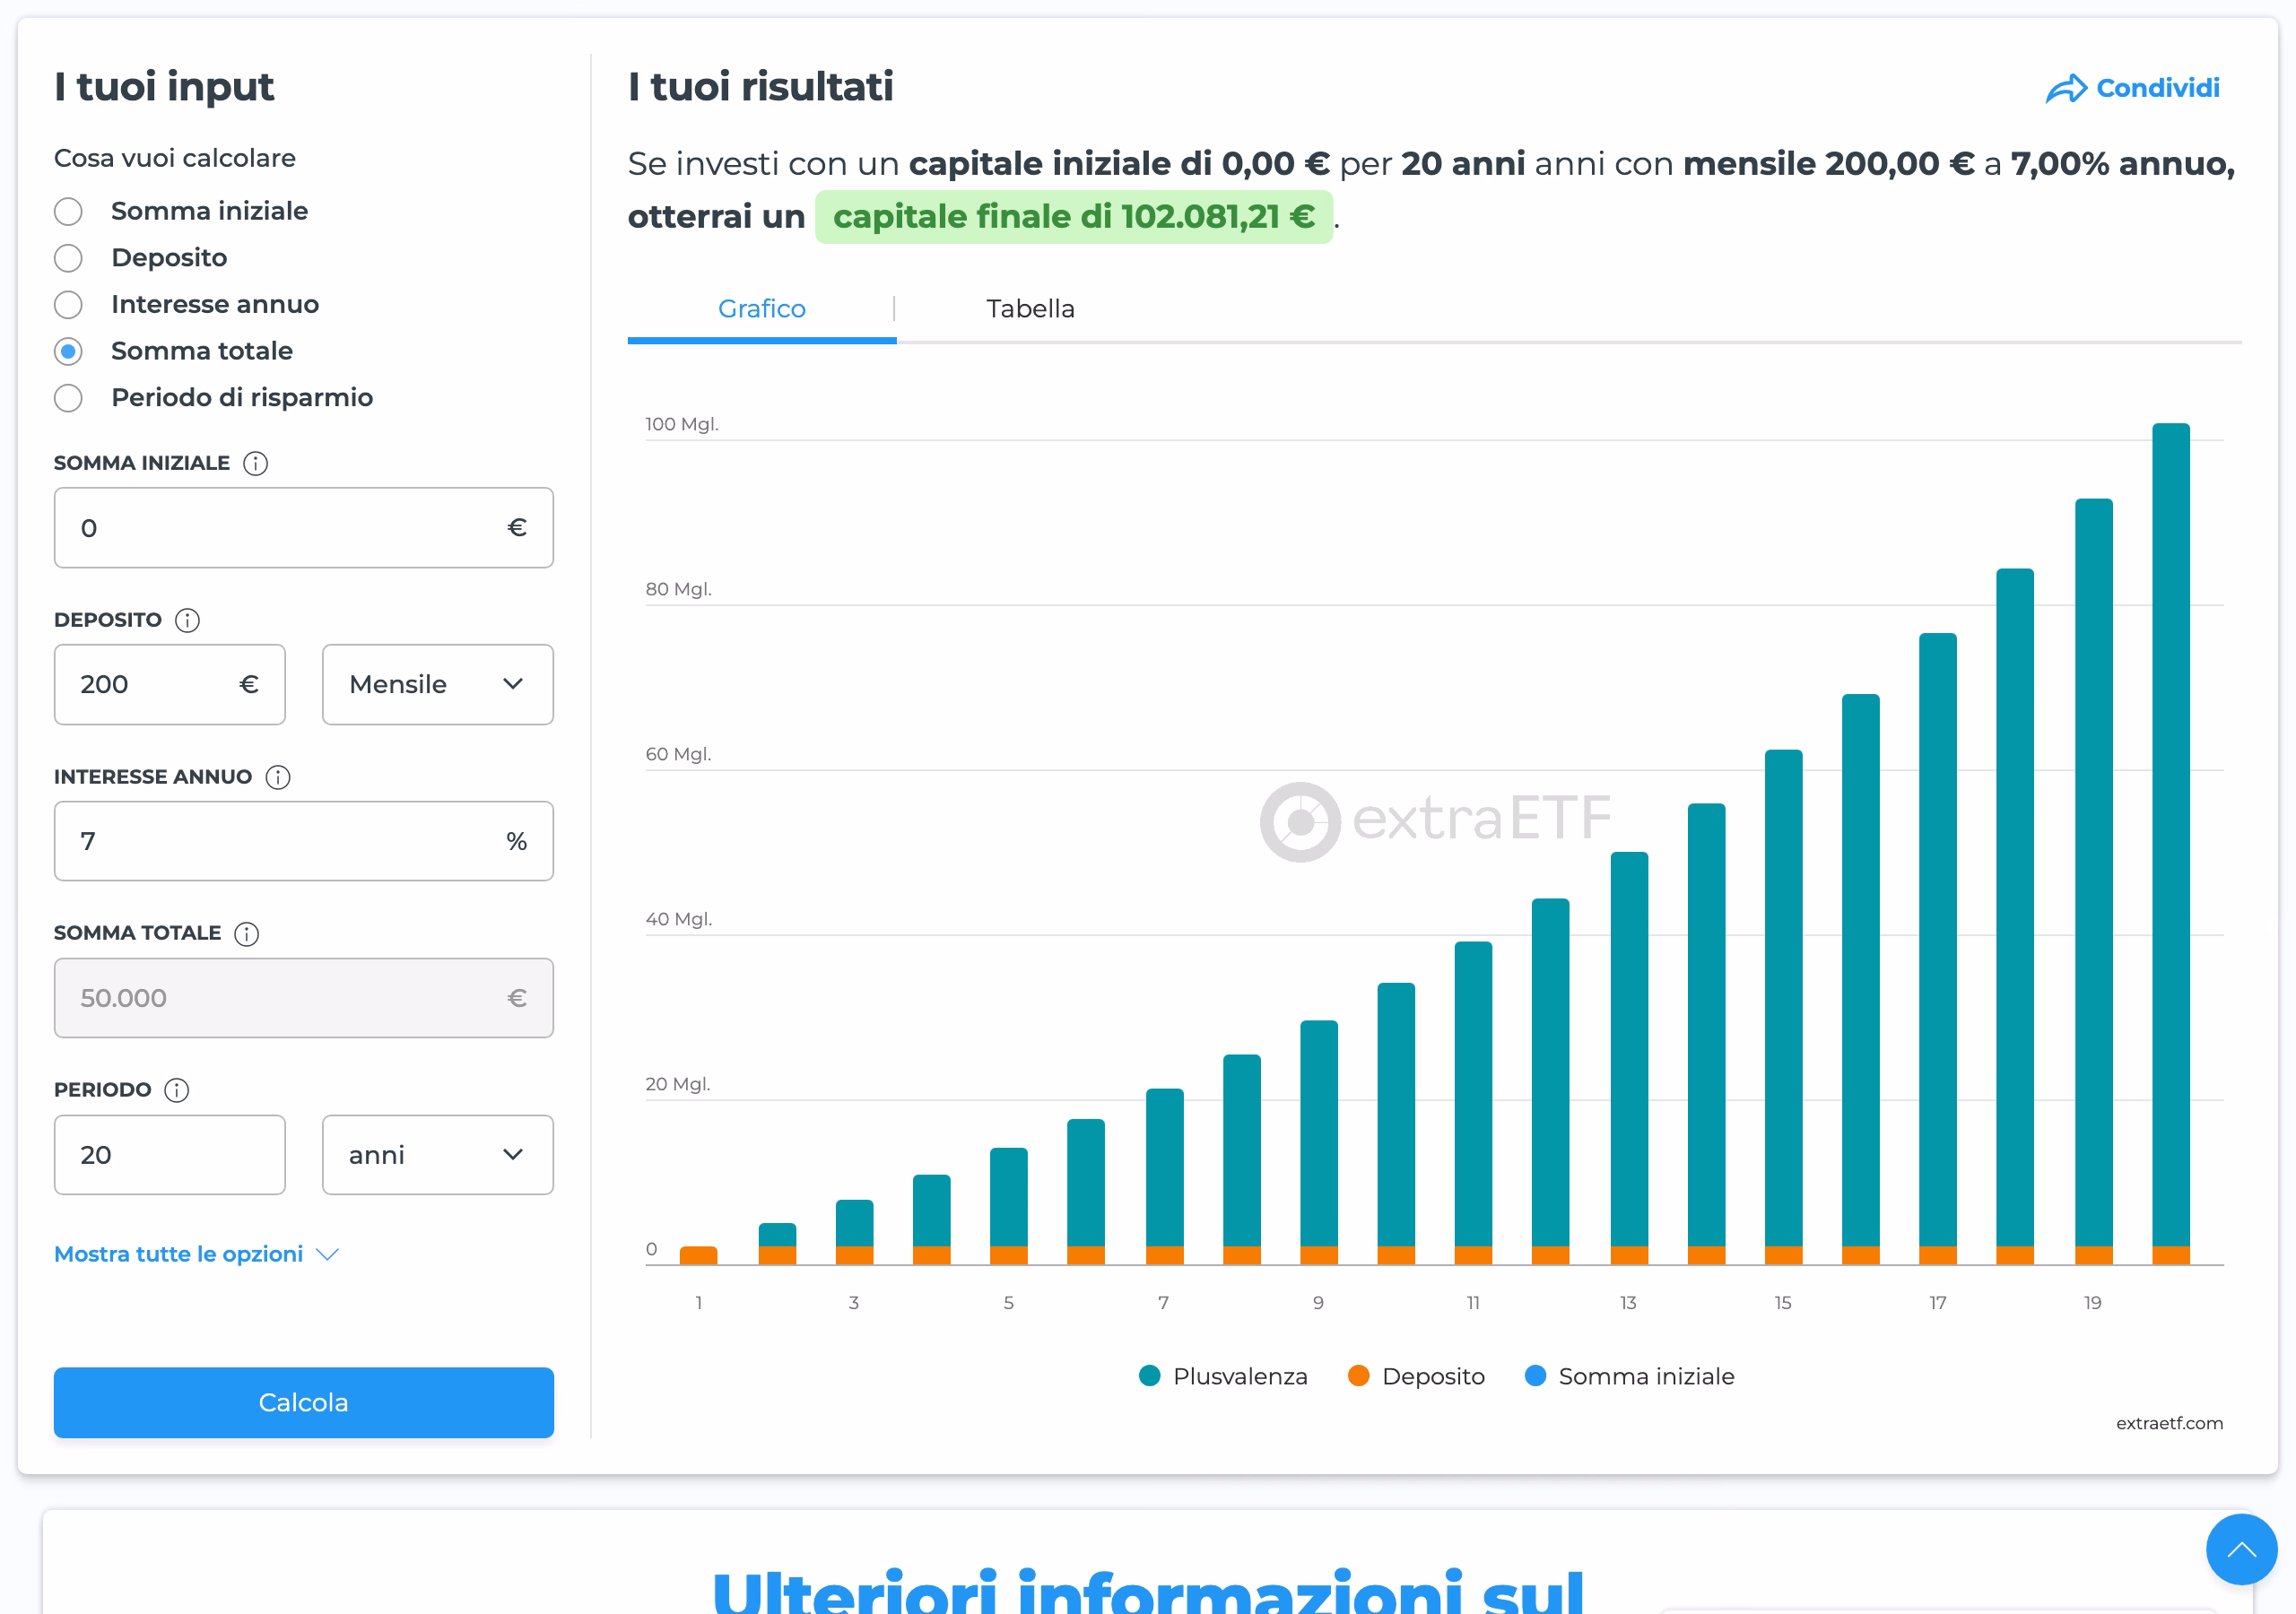Viewport: 2296px width, 1614px height.
Task: Click the Calcola button
Action: point(303,1402)
